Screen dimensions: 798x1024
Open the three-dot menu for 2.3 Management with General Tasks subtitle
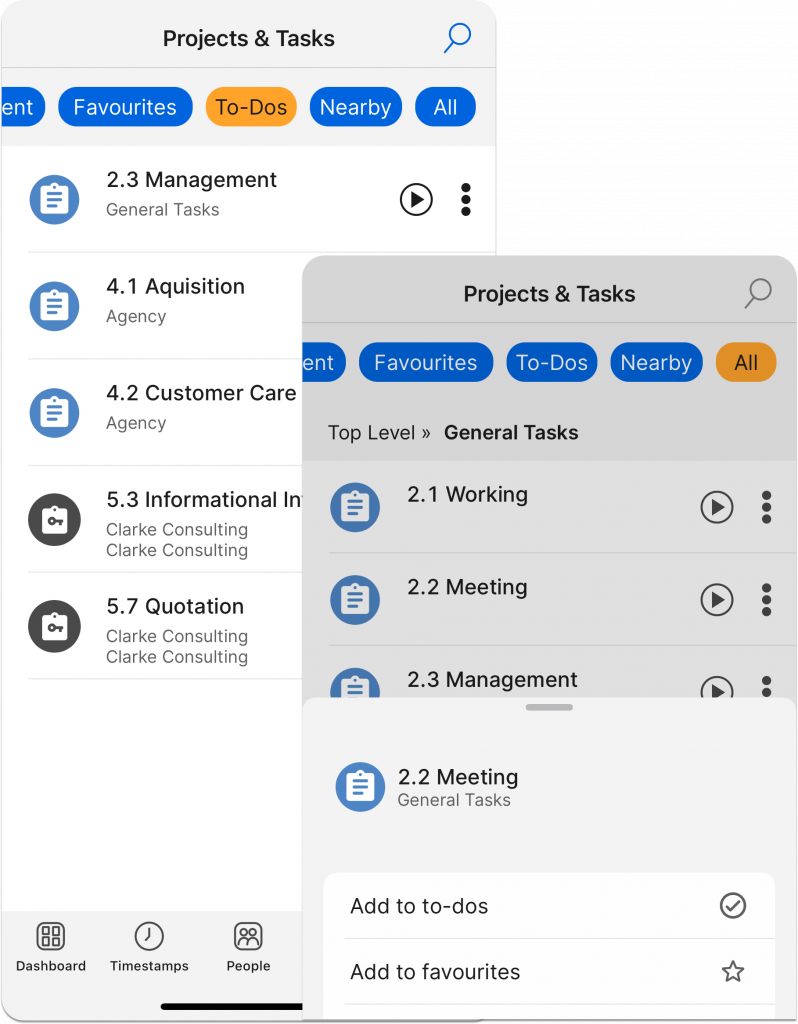pyautogui.click(x=466, y=199)
